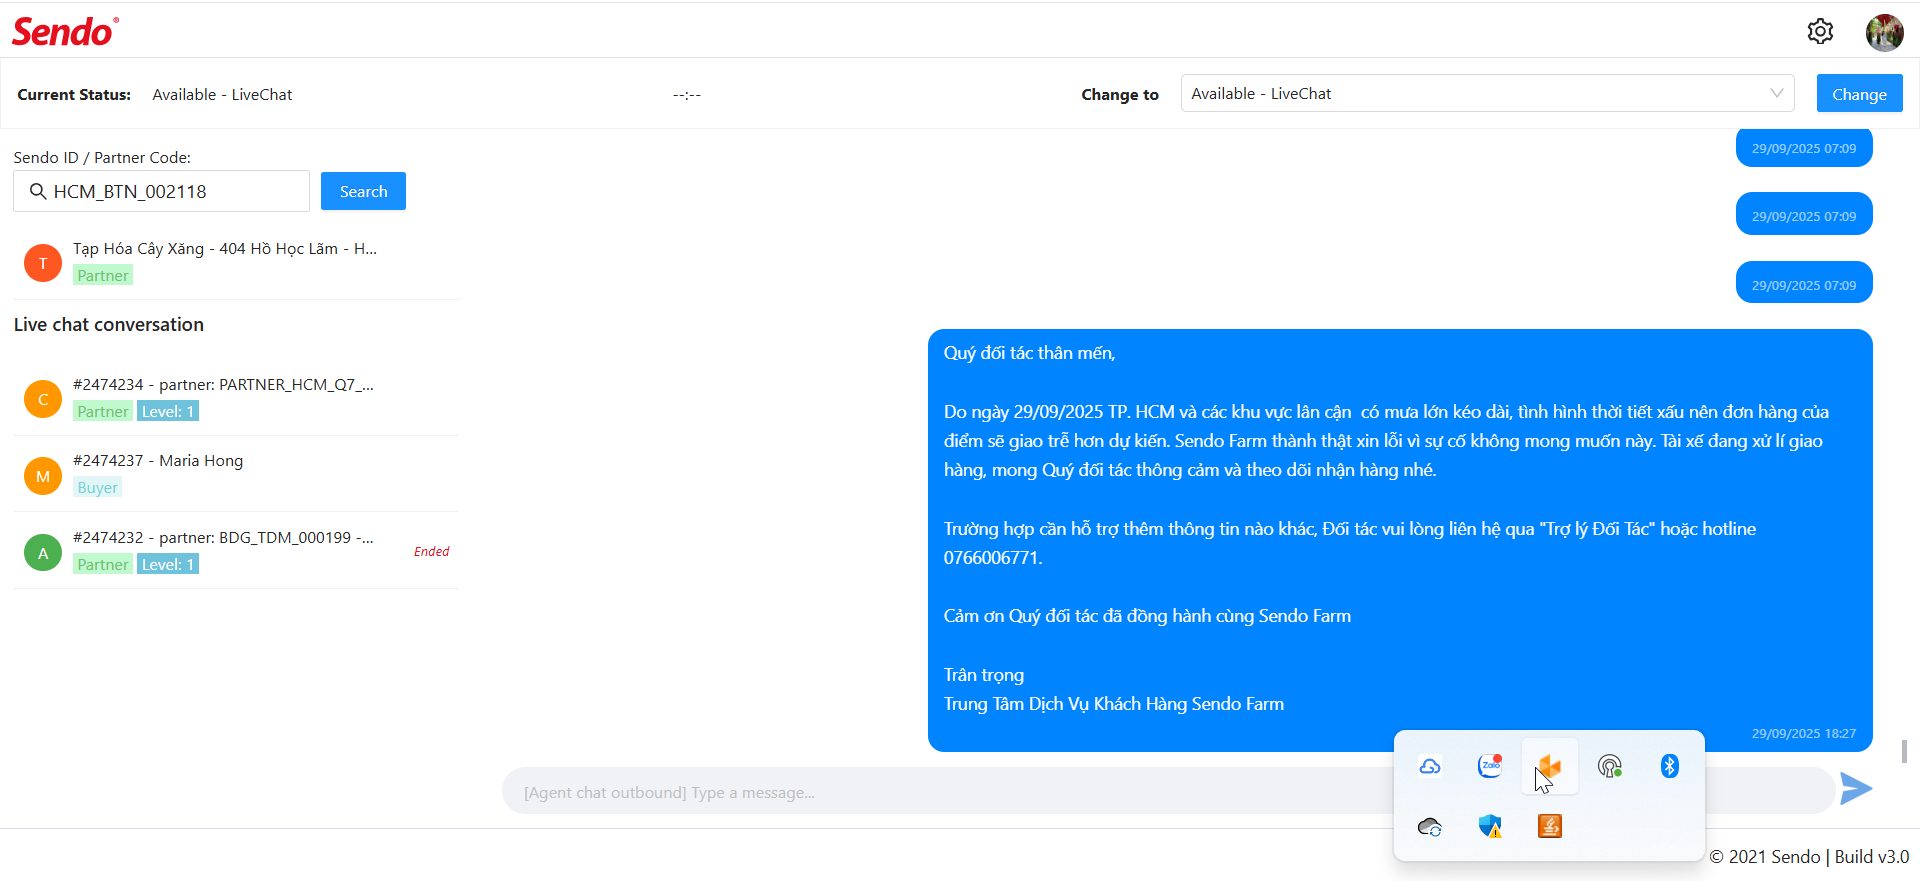This screenshot has width=1920, height=881.
Task: Open Tạp Hóa Cây Xăng partner result
Action: (x=236, y=262)
